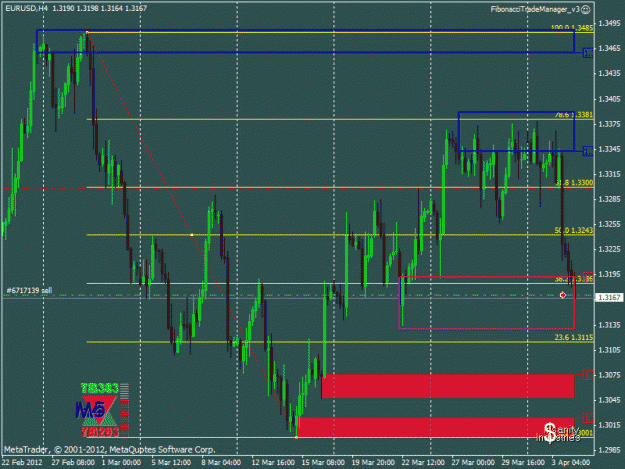
Task: Click the blue price tag beside 1.3345
Action: click(588, 151)
